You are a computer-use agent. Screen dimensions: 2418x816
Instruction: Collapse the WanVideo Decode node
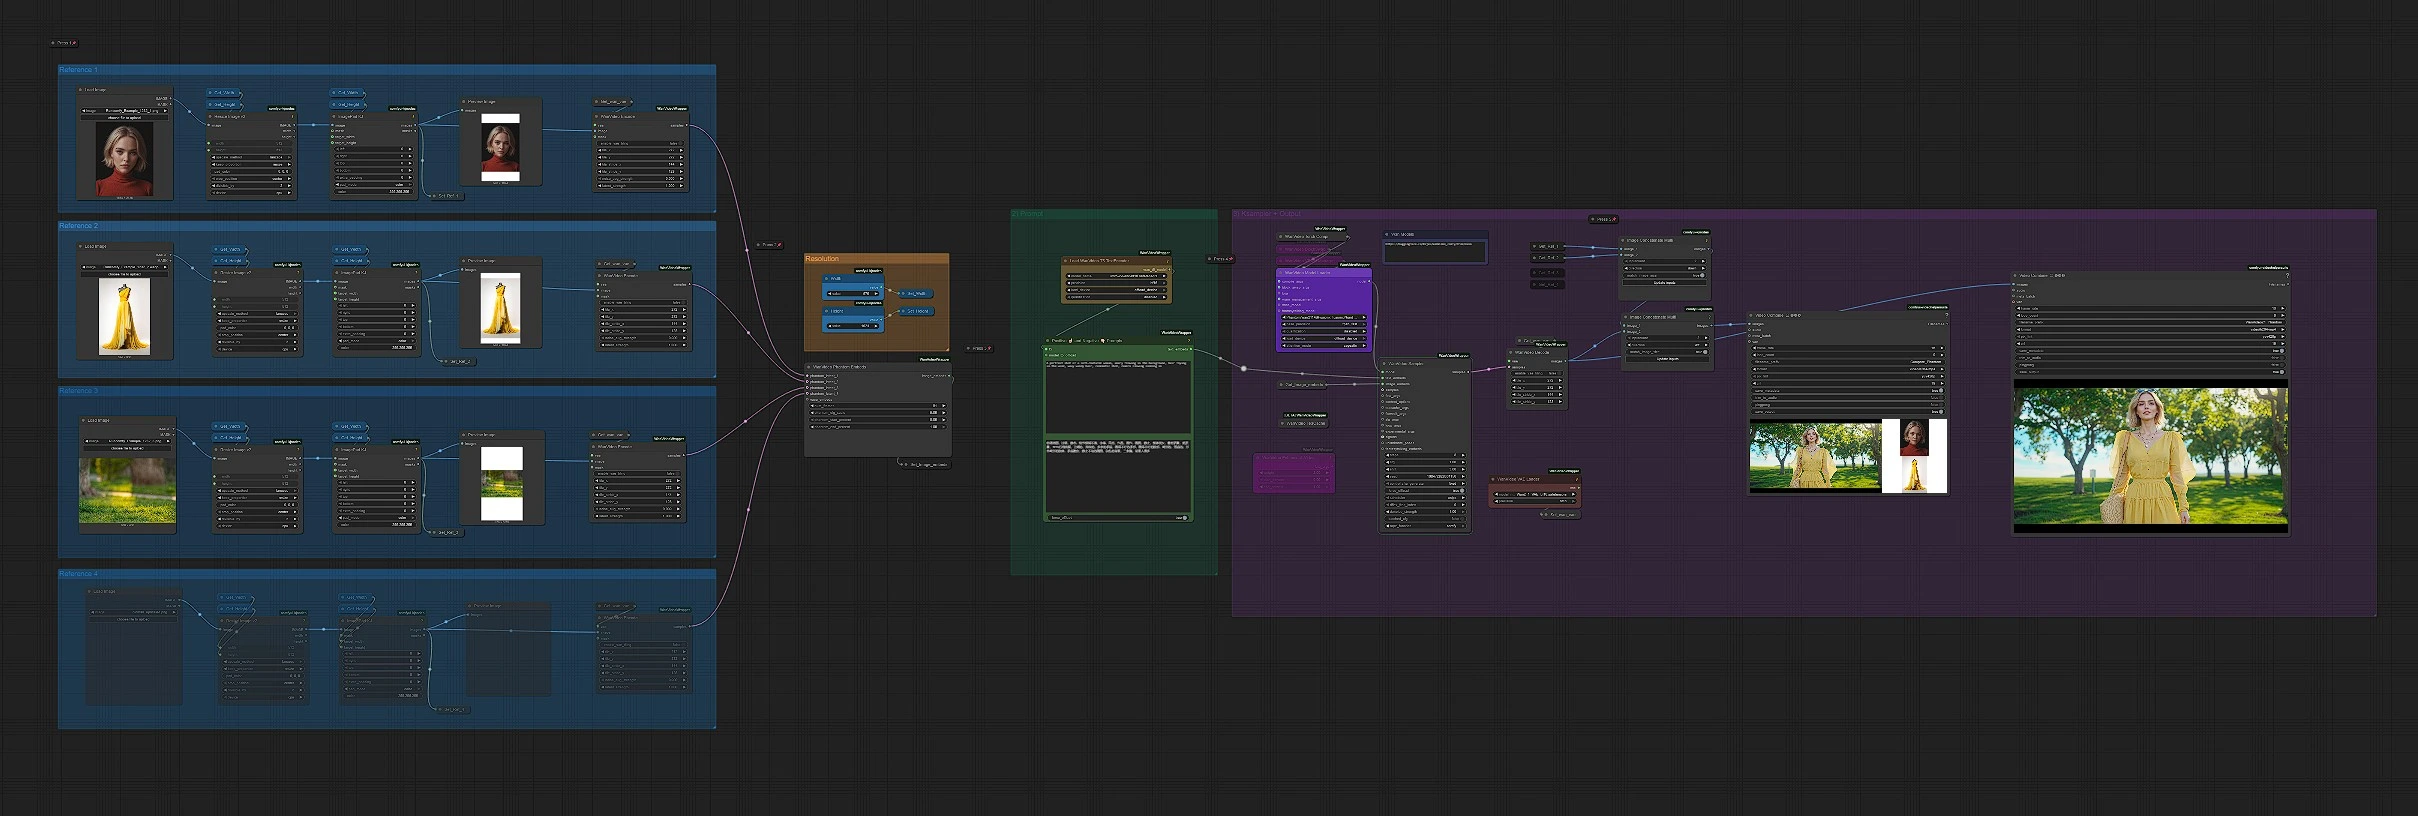1513,352
